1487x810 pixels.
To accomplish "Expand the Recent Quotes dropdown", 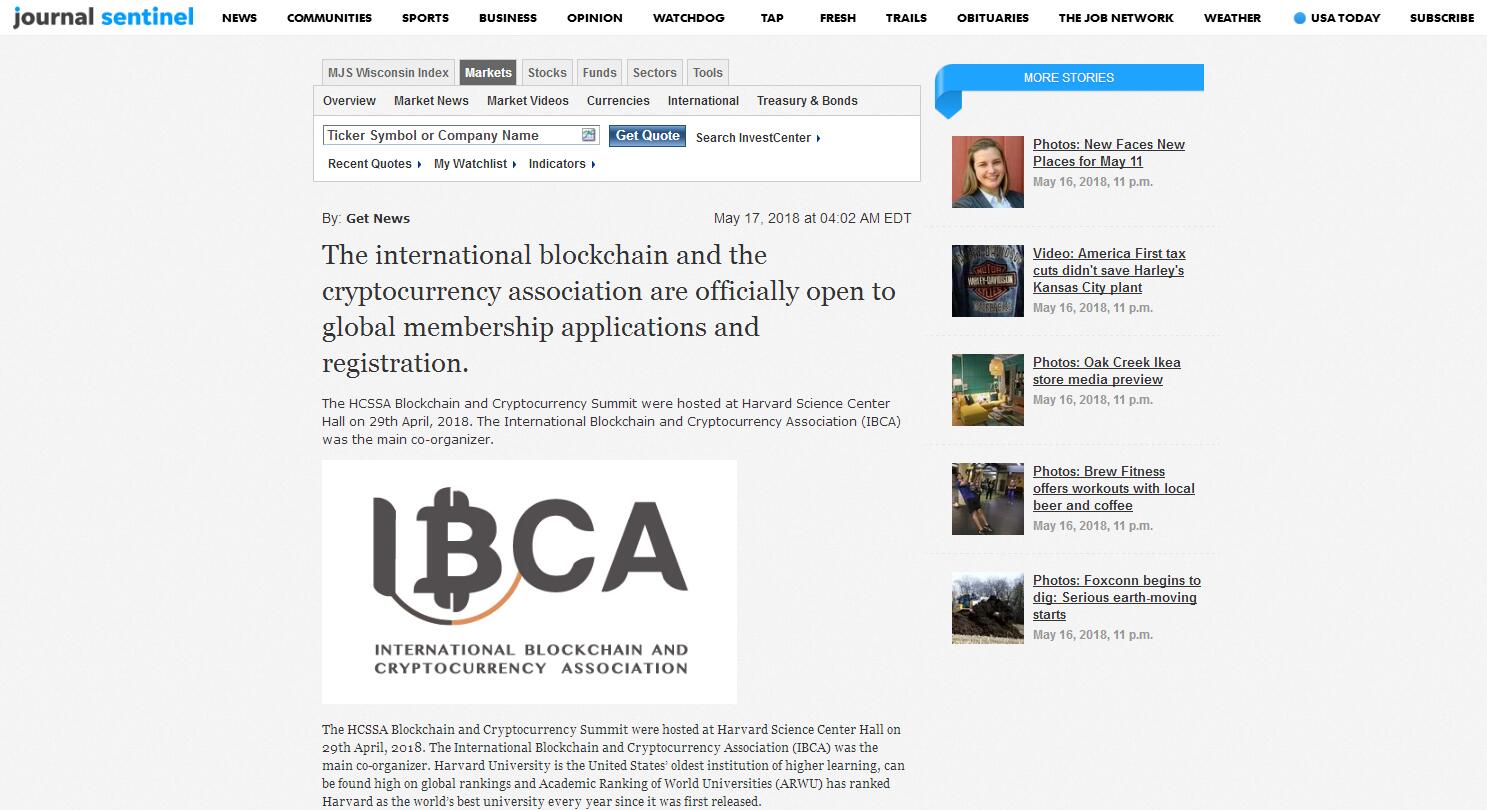I will pos(375,164).
